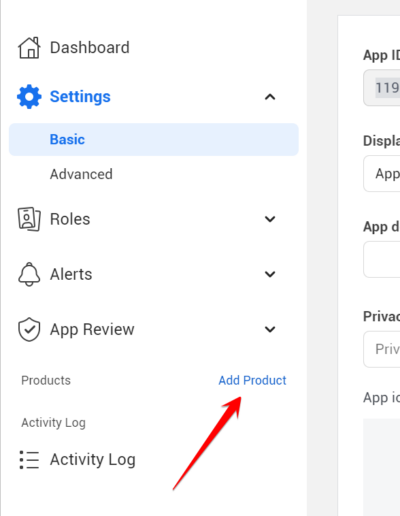
Task: Open Activity Log page entry
Action: (93, 460)
